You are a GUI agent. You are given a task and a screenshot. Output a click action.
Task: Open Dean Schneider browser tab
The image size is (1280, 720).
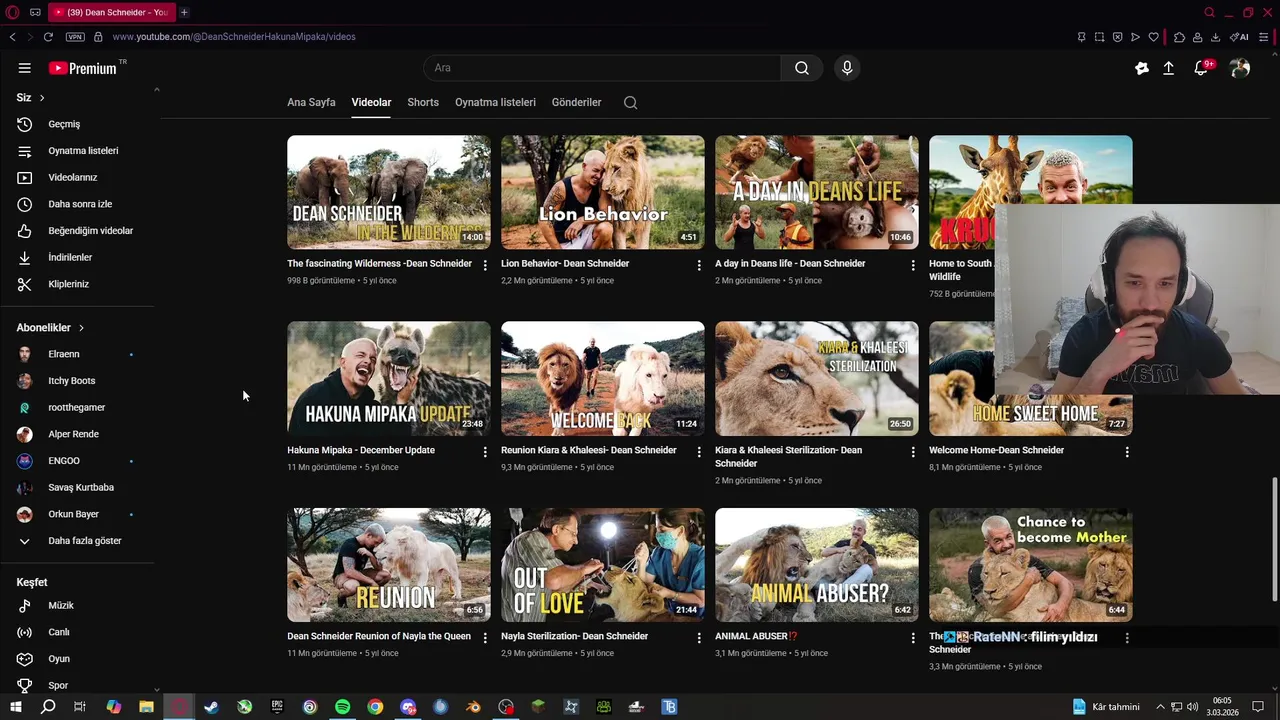110,12
